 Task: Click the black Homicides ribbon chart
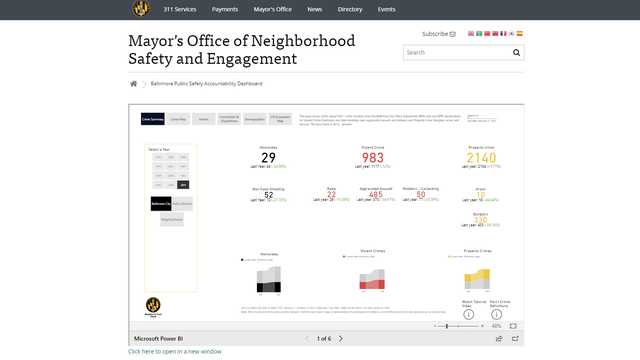click(269, 280)
